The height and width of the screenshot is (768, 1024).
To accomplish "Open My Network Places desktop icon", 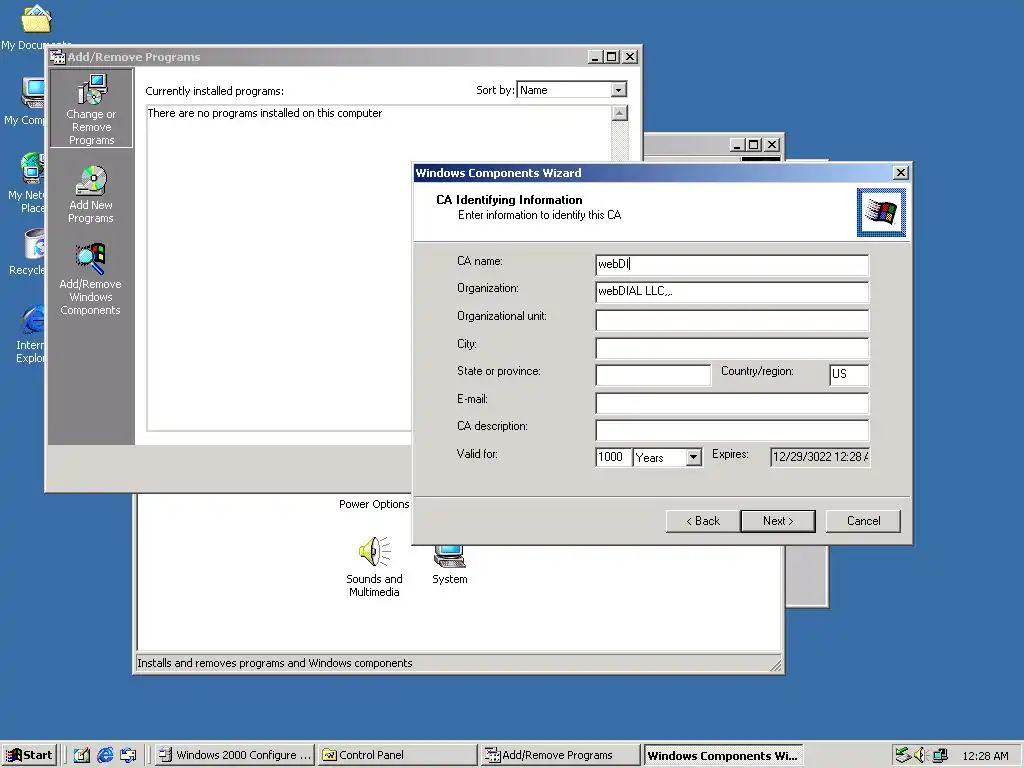I will [29, 183].
